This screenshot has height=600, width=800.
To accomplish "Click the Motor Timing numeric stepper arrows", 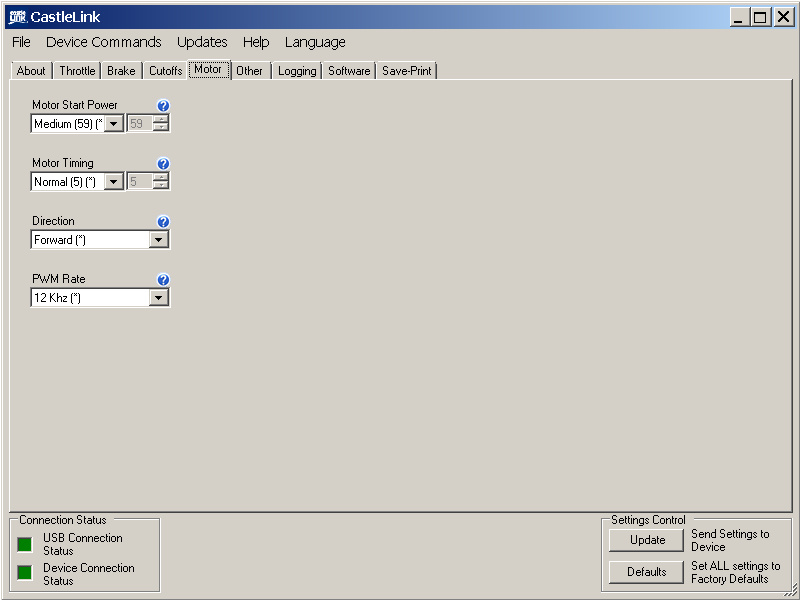I will [161, 182].
